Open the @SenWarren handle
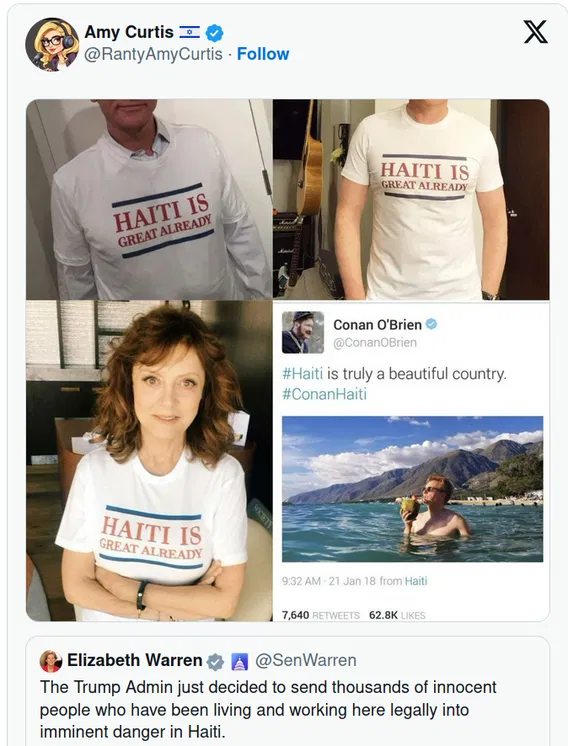 (305, 660)
